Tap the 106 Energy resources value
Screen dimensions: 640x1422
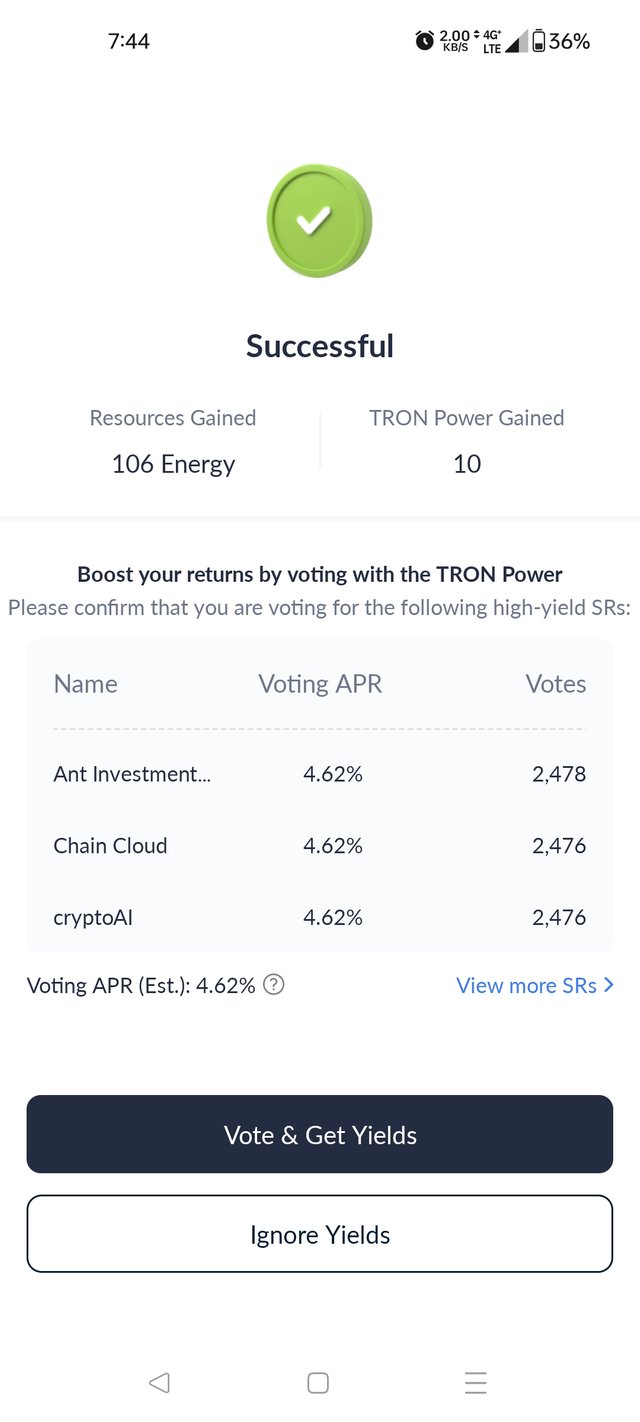pyautogui.click(x=173, y=464)
